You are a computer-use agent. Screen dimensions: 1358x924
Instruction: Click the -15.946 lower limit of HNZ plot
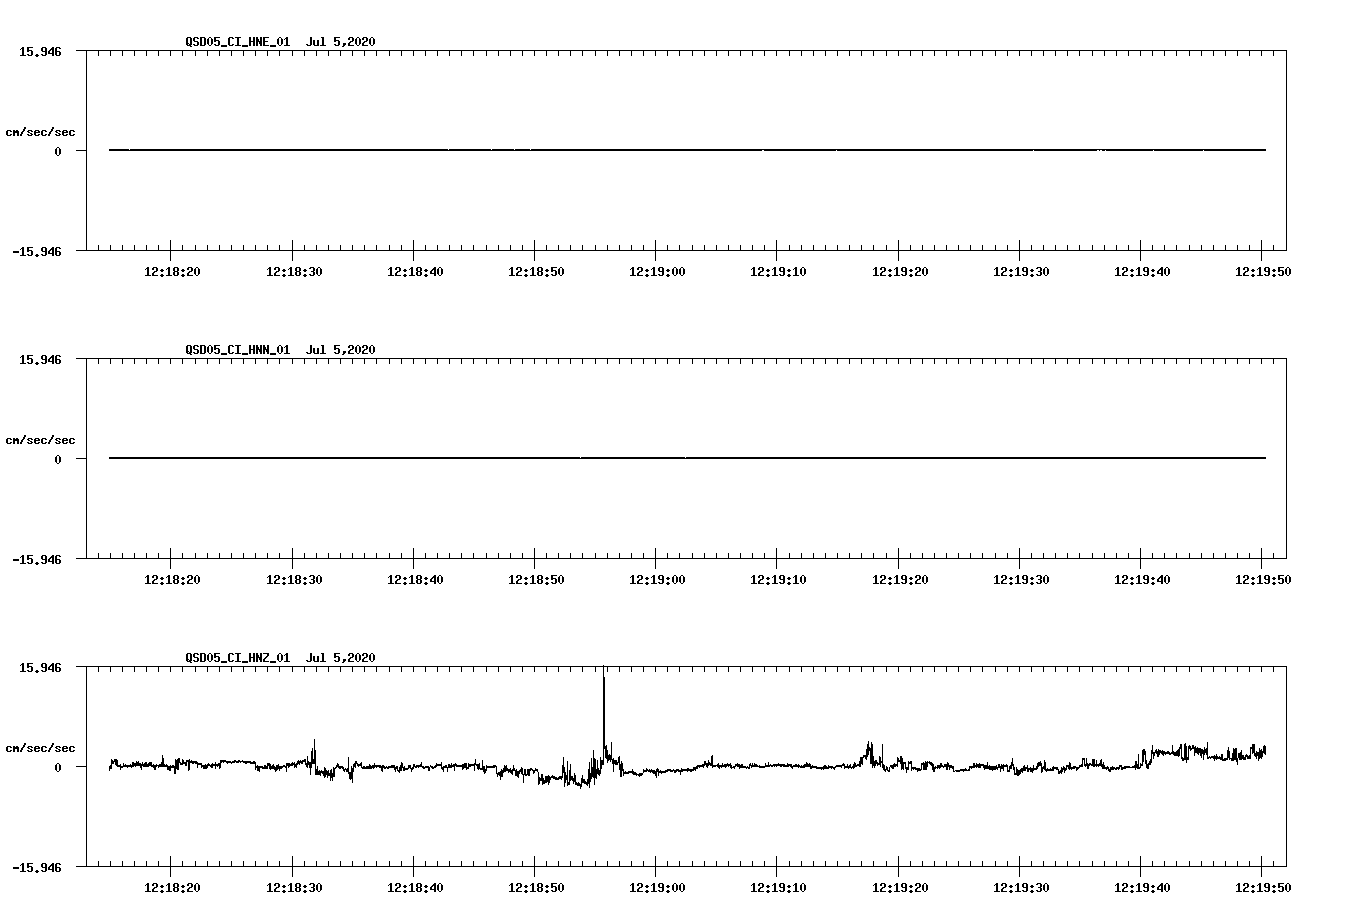click(x=37, y=867)
